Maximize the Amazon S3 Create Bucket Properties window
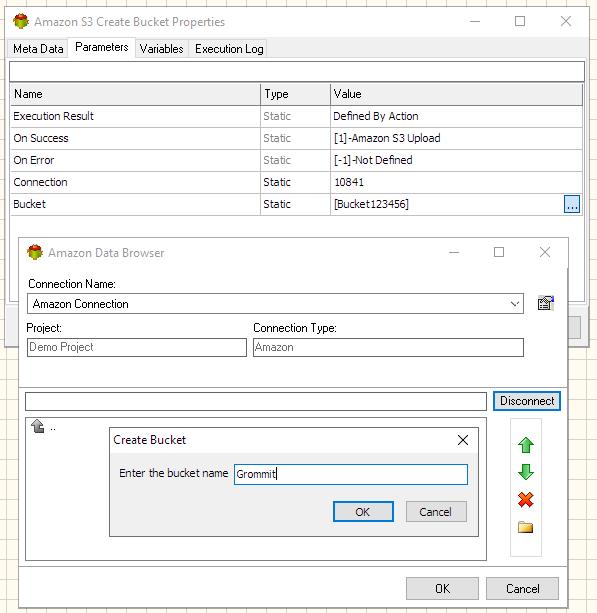The image size is (597, 613). tap(520, 21)
